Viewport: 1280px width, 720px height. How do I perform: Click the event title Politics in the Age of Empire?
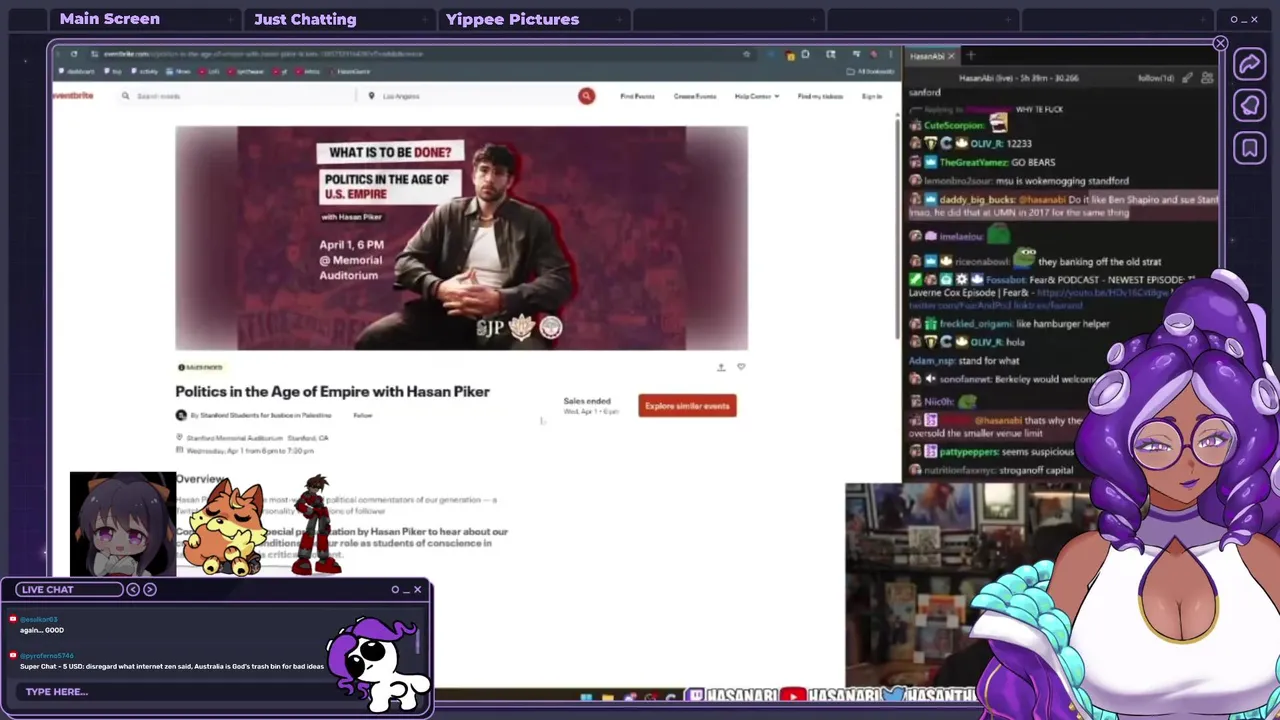tap(332, 391)
